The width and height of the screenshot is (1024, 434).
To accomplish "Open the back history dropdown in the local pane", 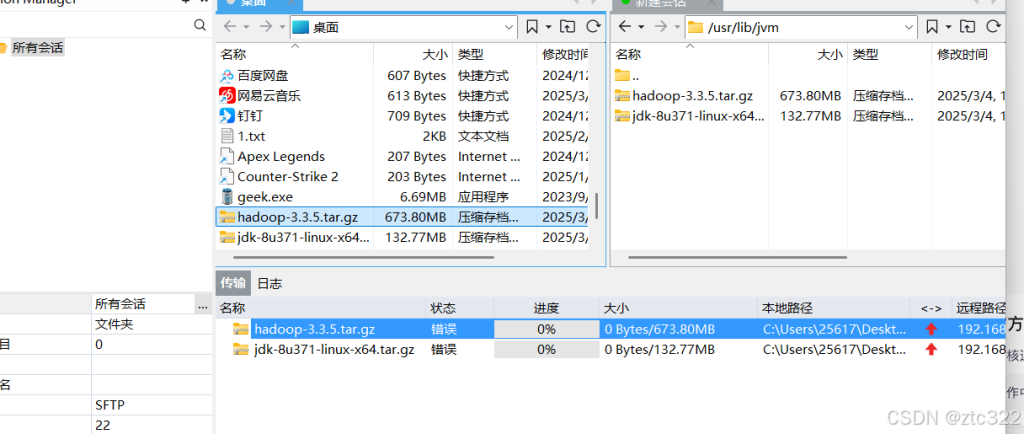I will (x=246, y=27).
